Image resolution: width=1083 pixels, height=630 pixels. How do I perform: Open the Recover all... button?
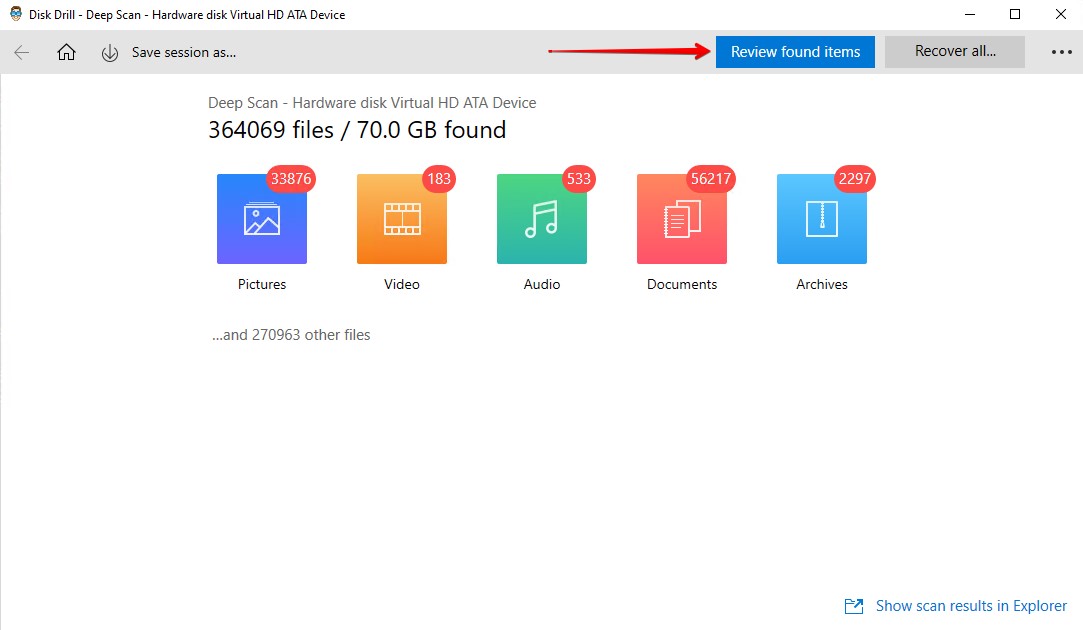click(955, 52)
